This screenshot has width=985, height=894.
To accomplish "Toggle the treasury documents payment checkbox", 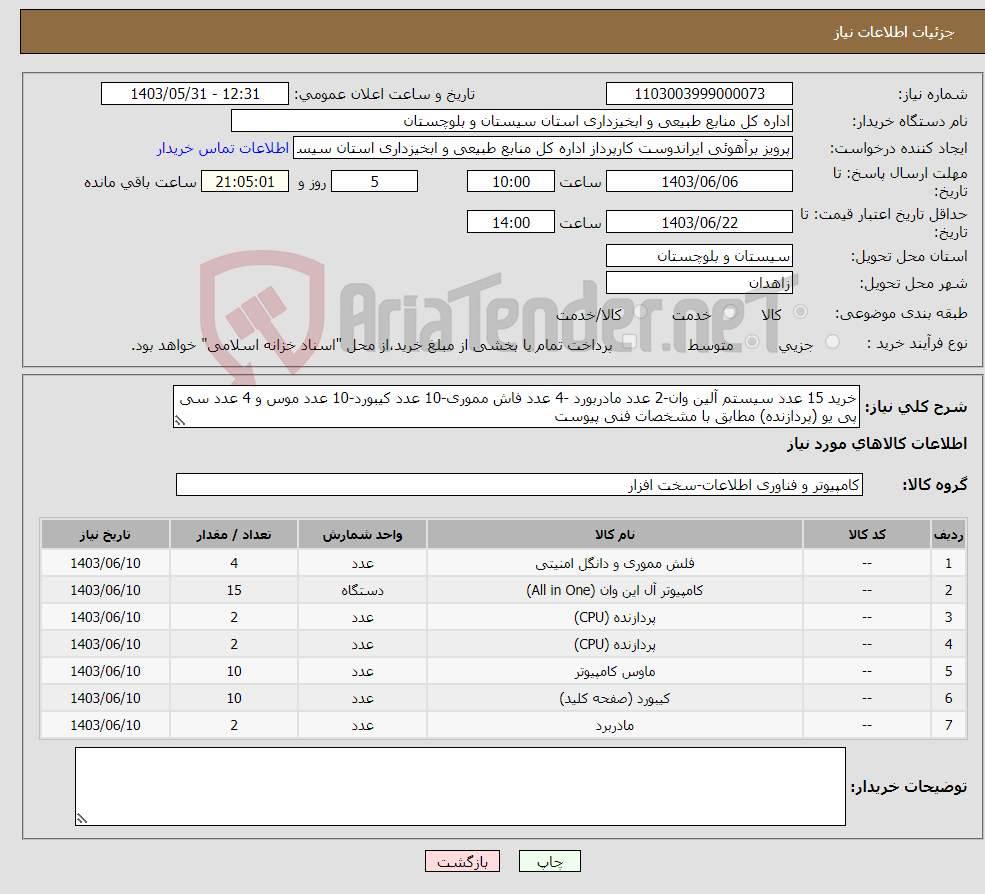I will point(629,342).
